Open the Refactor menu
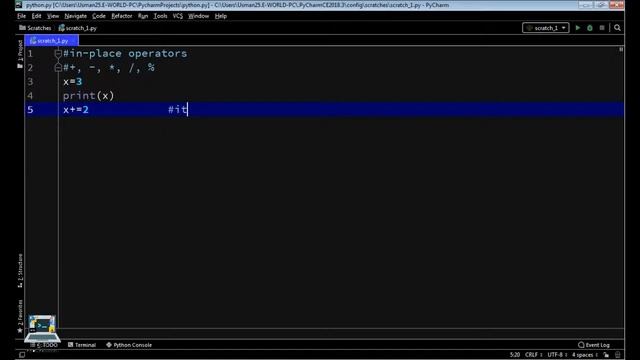640x360 pixels. point(122,16)
